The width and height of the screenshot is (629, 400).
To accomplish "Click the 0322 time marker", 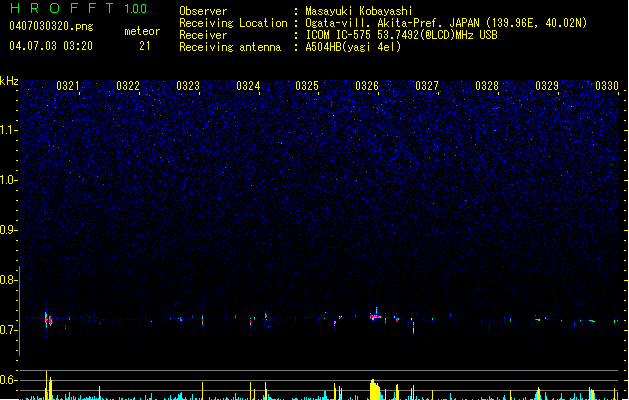I will pyautogui.click(x=128, y=86).
